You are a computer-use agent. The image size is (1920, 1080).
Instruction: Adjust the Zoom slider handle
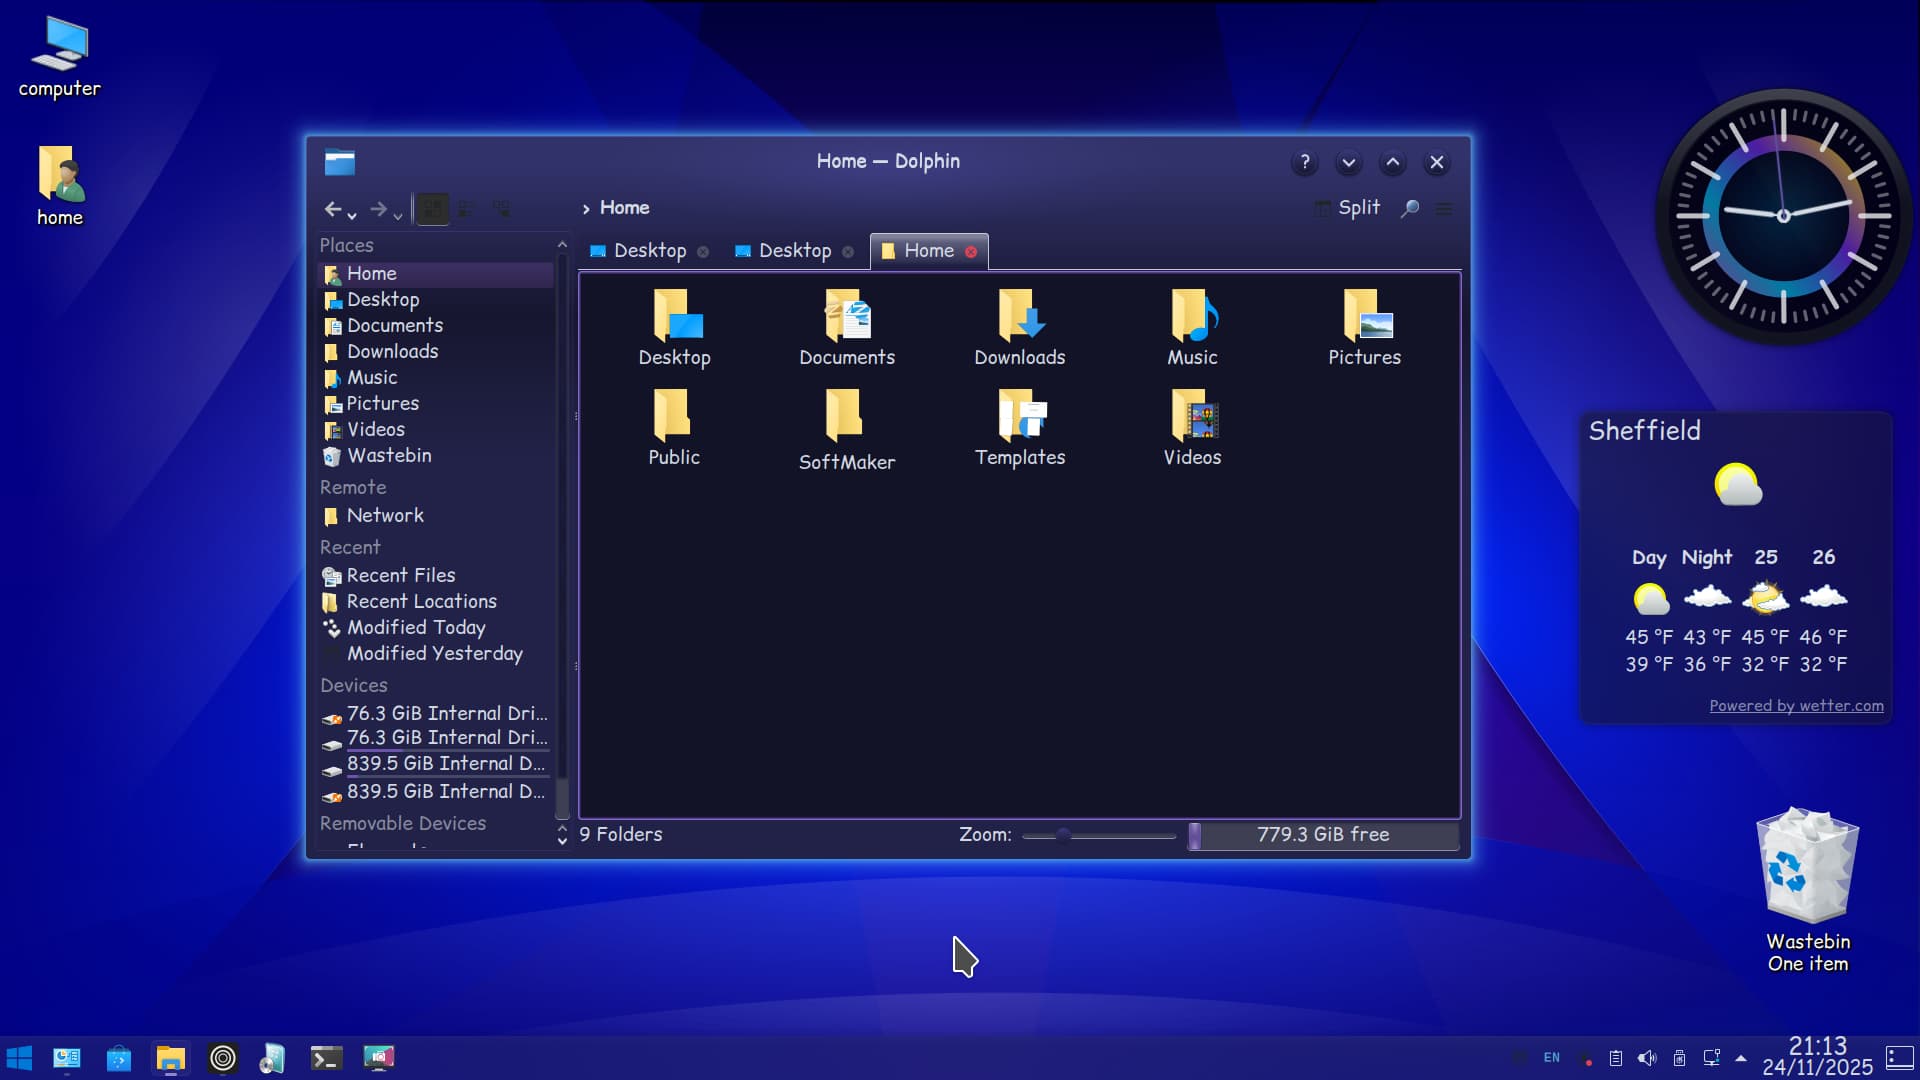click(x=1063, y=835)
